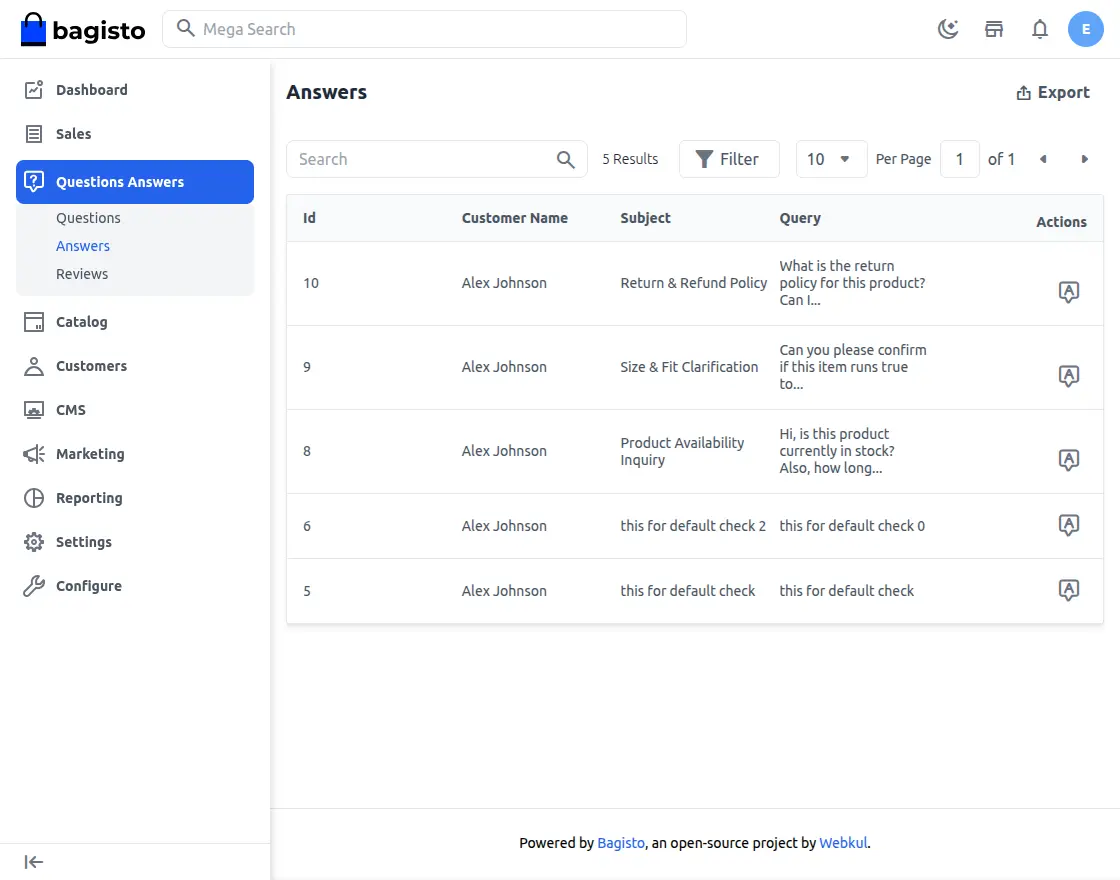Go to previous page arrow
This screenshot has height=880, width=1120.
pos(1043,159)
